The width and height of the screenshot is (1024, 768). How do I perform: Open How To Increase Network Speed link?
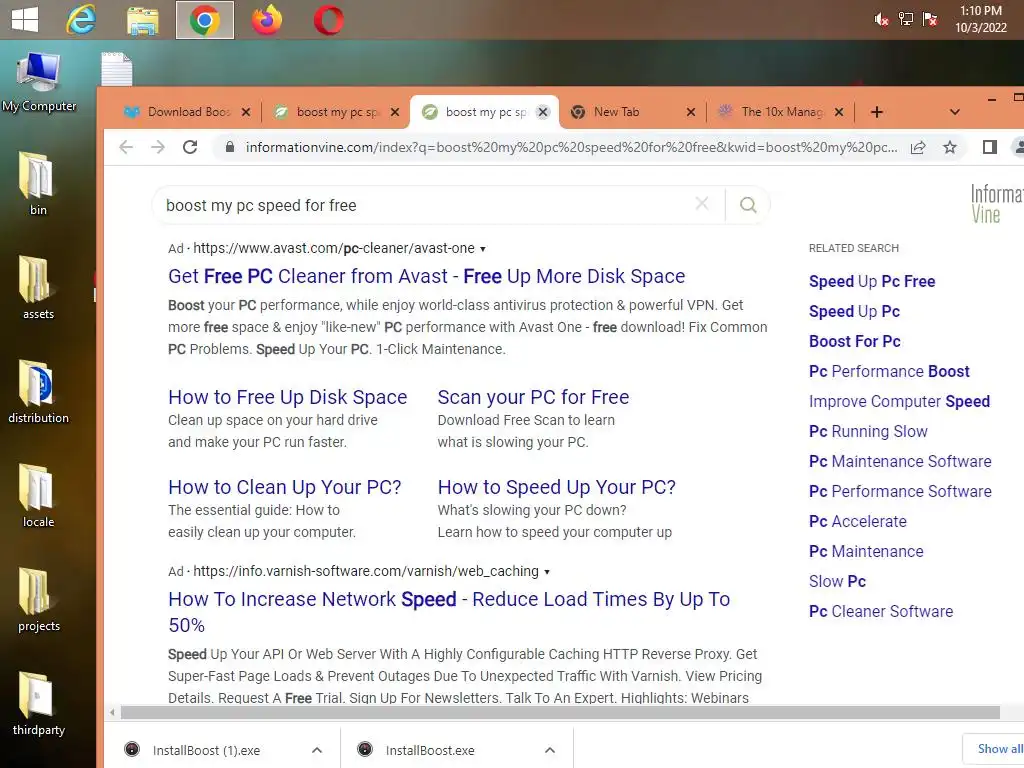449,612
